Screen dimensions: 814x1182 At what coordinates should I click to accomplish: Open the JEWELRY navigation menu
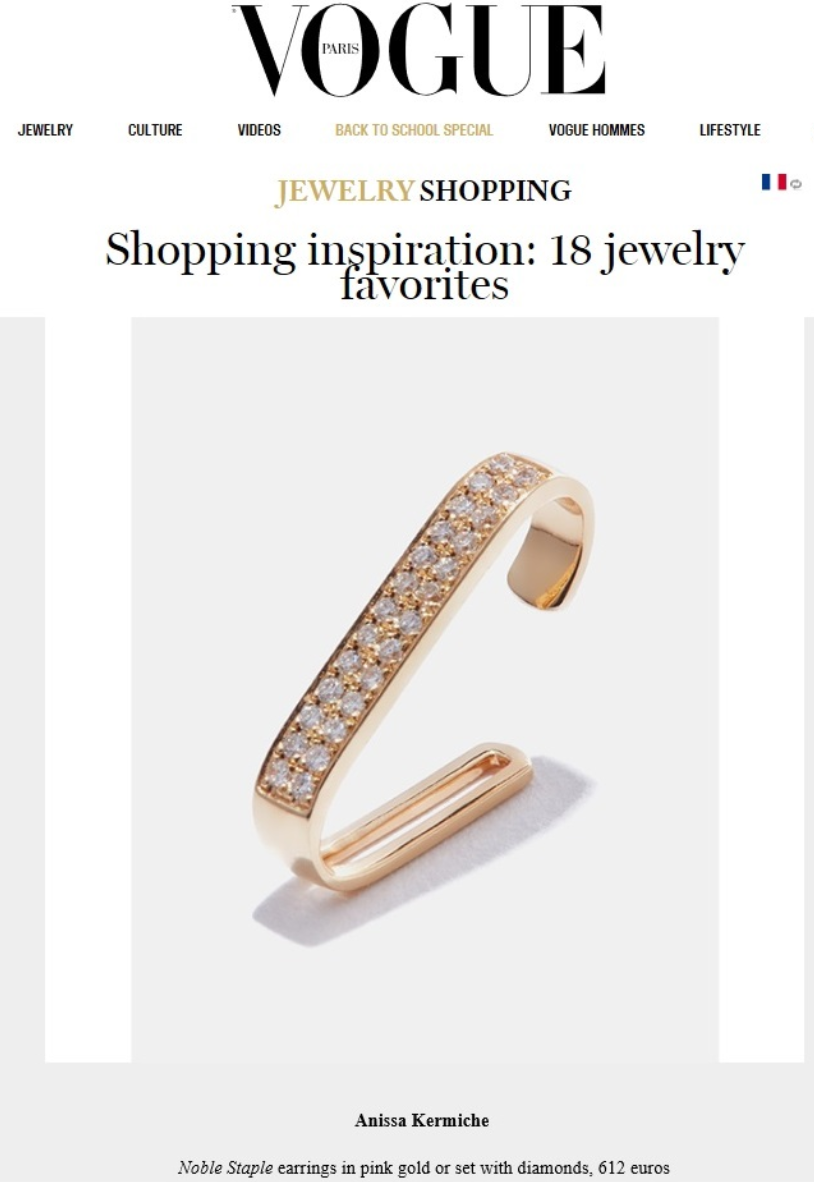pyautogui.click(x=45, y=130)
